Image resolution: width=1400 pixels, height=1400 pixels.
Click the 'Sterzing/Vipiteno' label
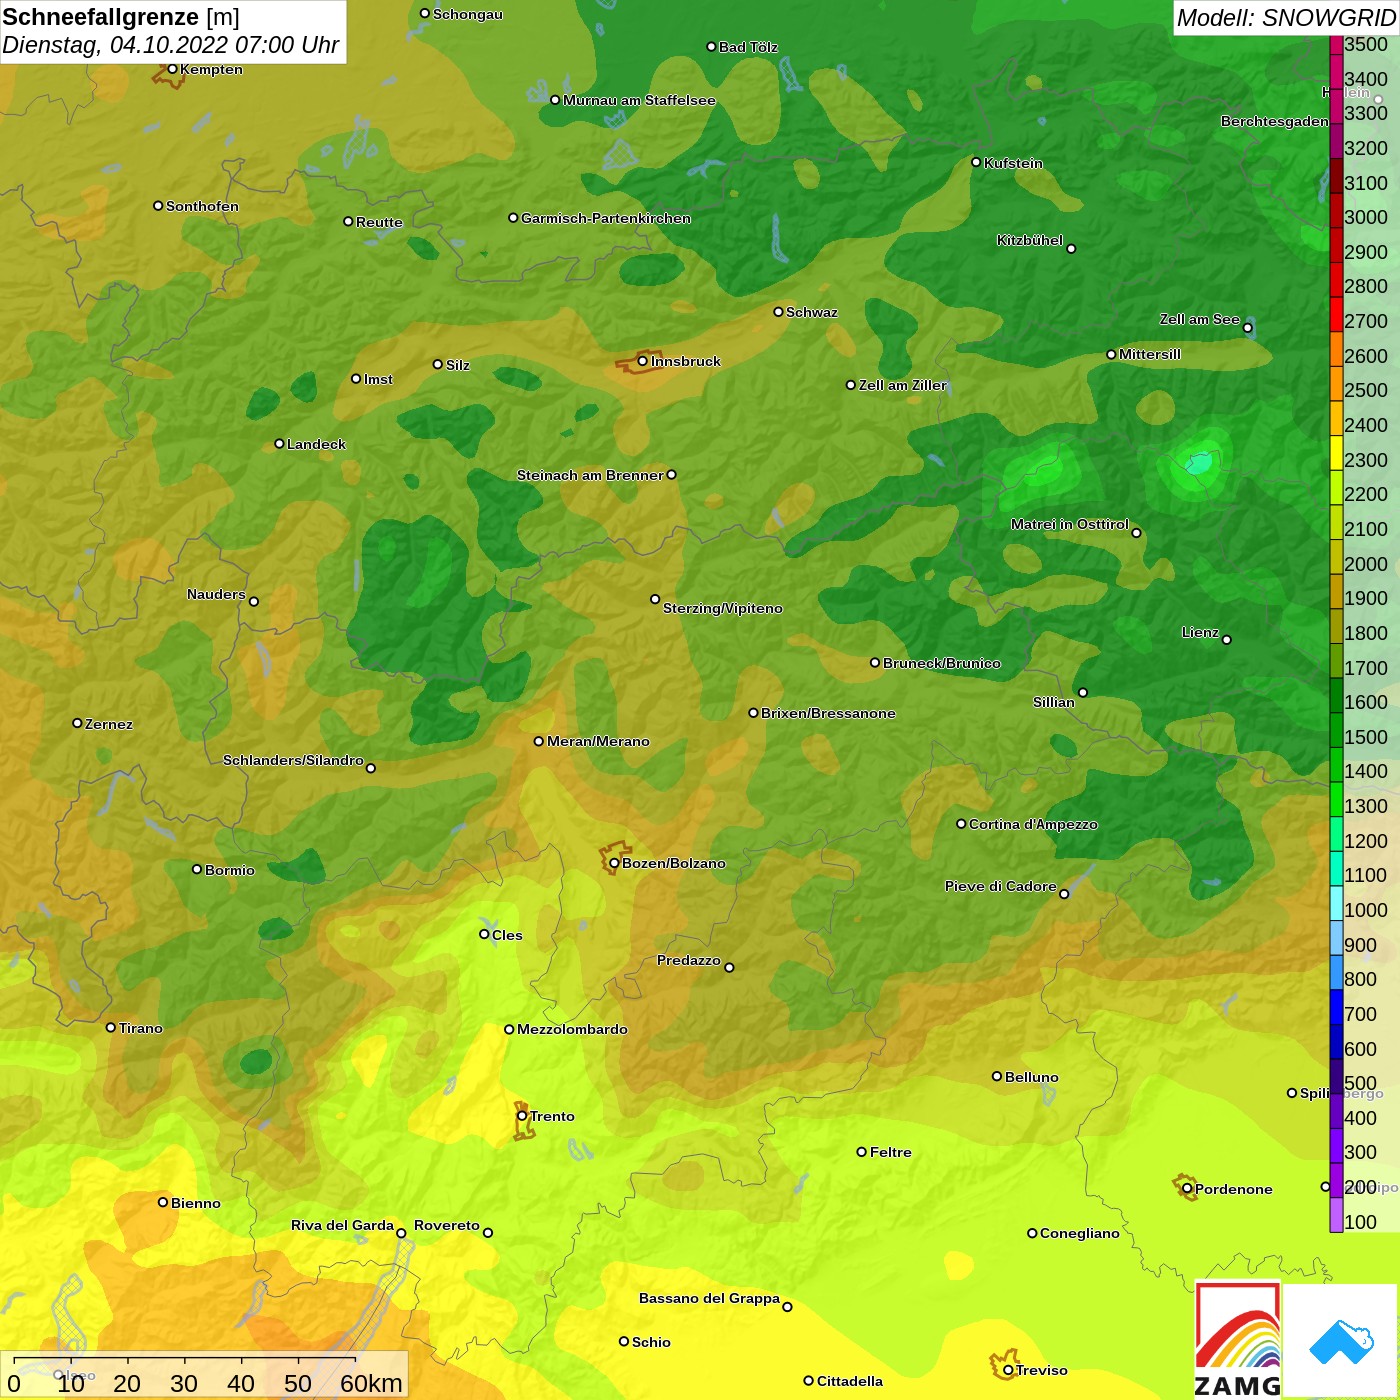tap(723, 608)
